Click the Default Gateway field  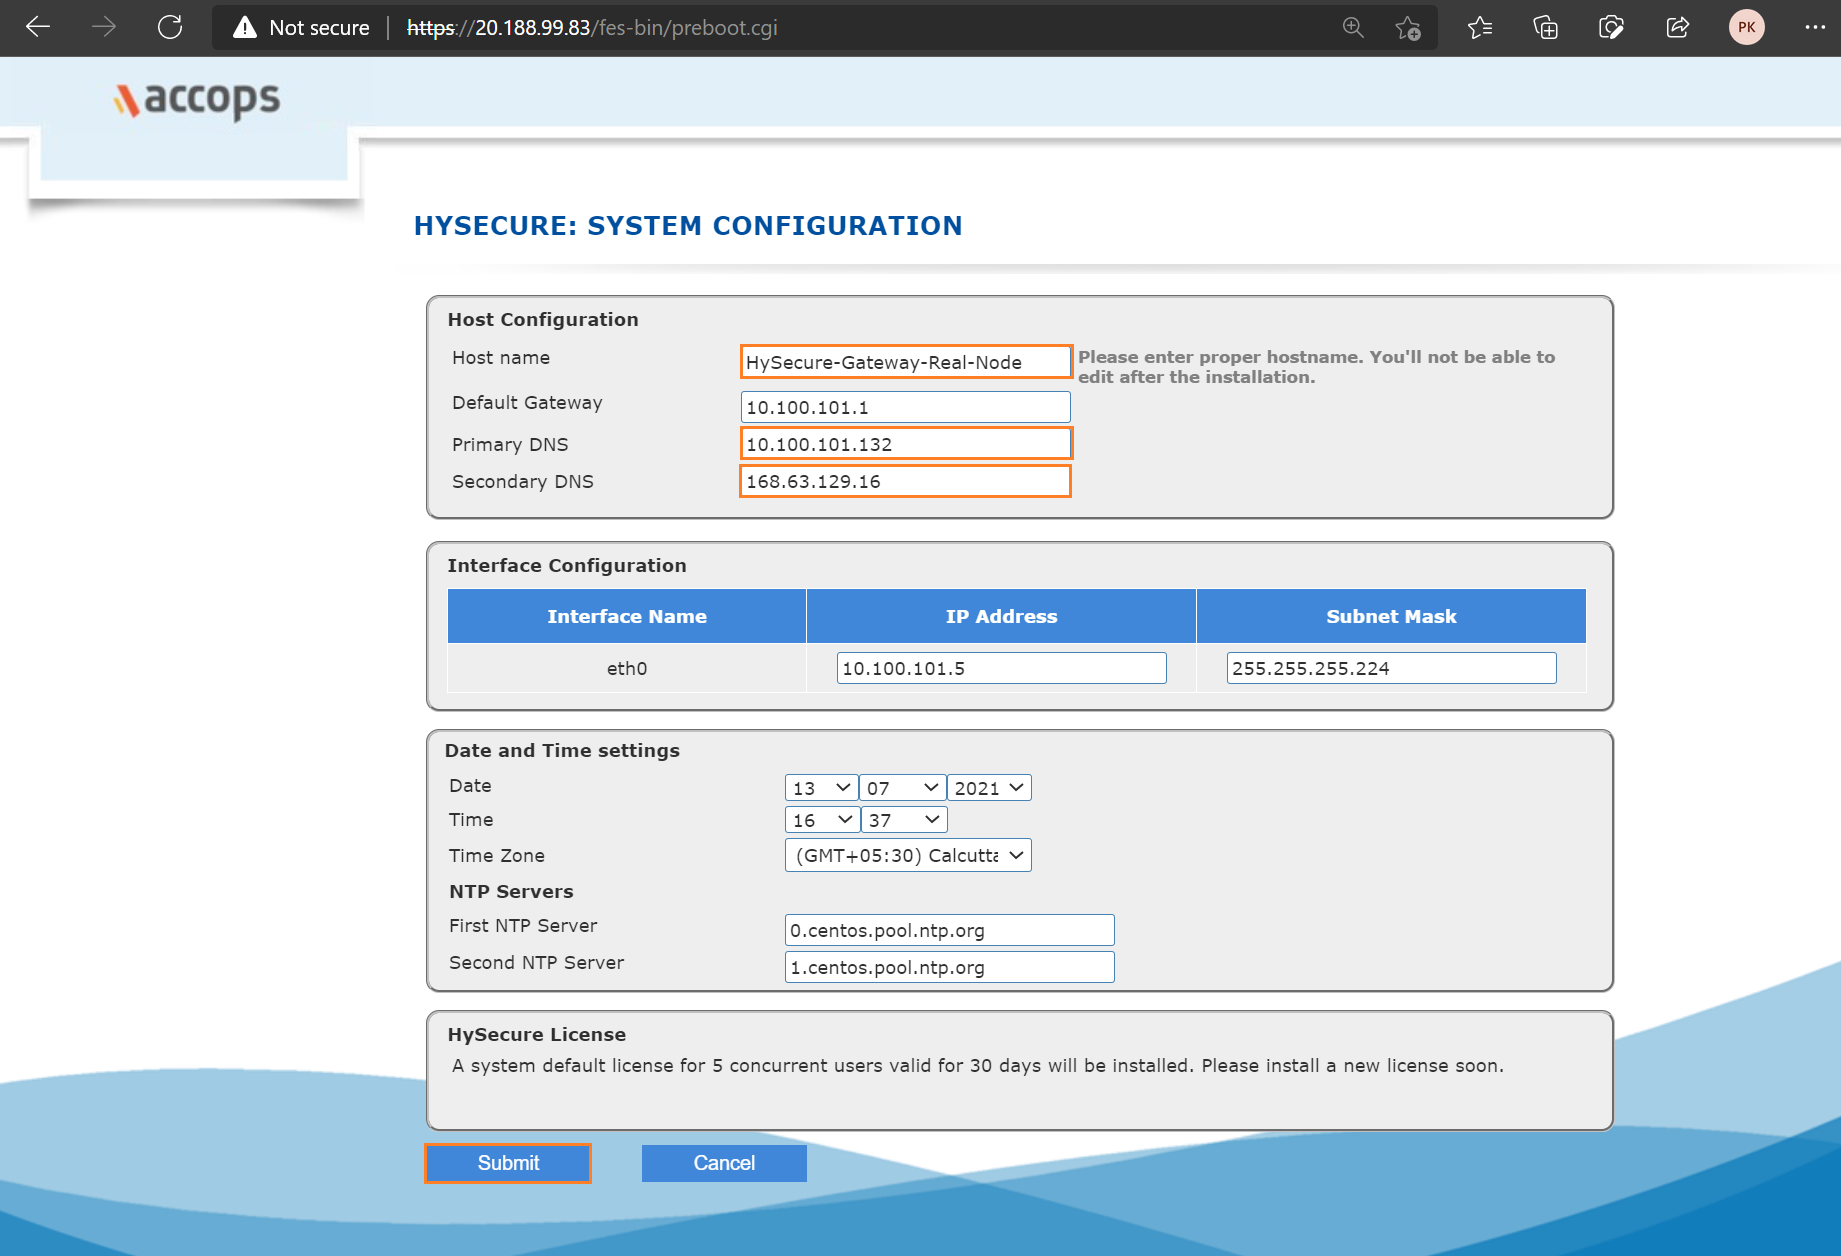(x=906, y=407)
